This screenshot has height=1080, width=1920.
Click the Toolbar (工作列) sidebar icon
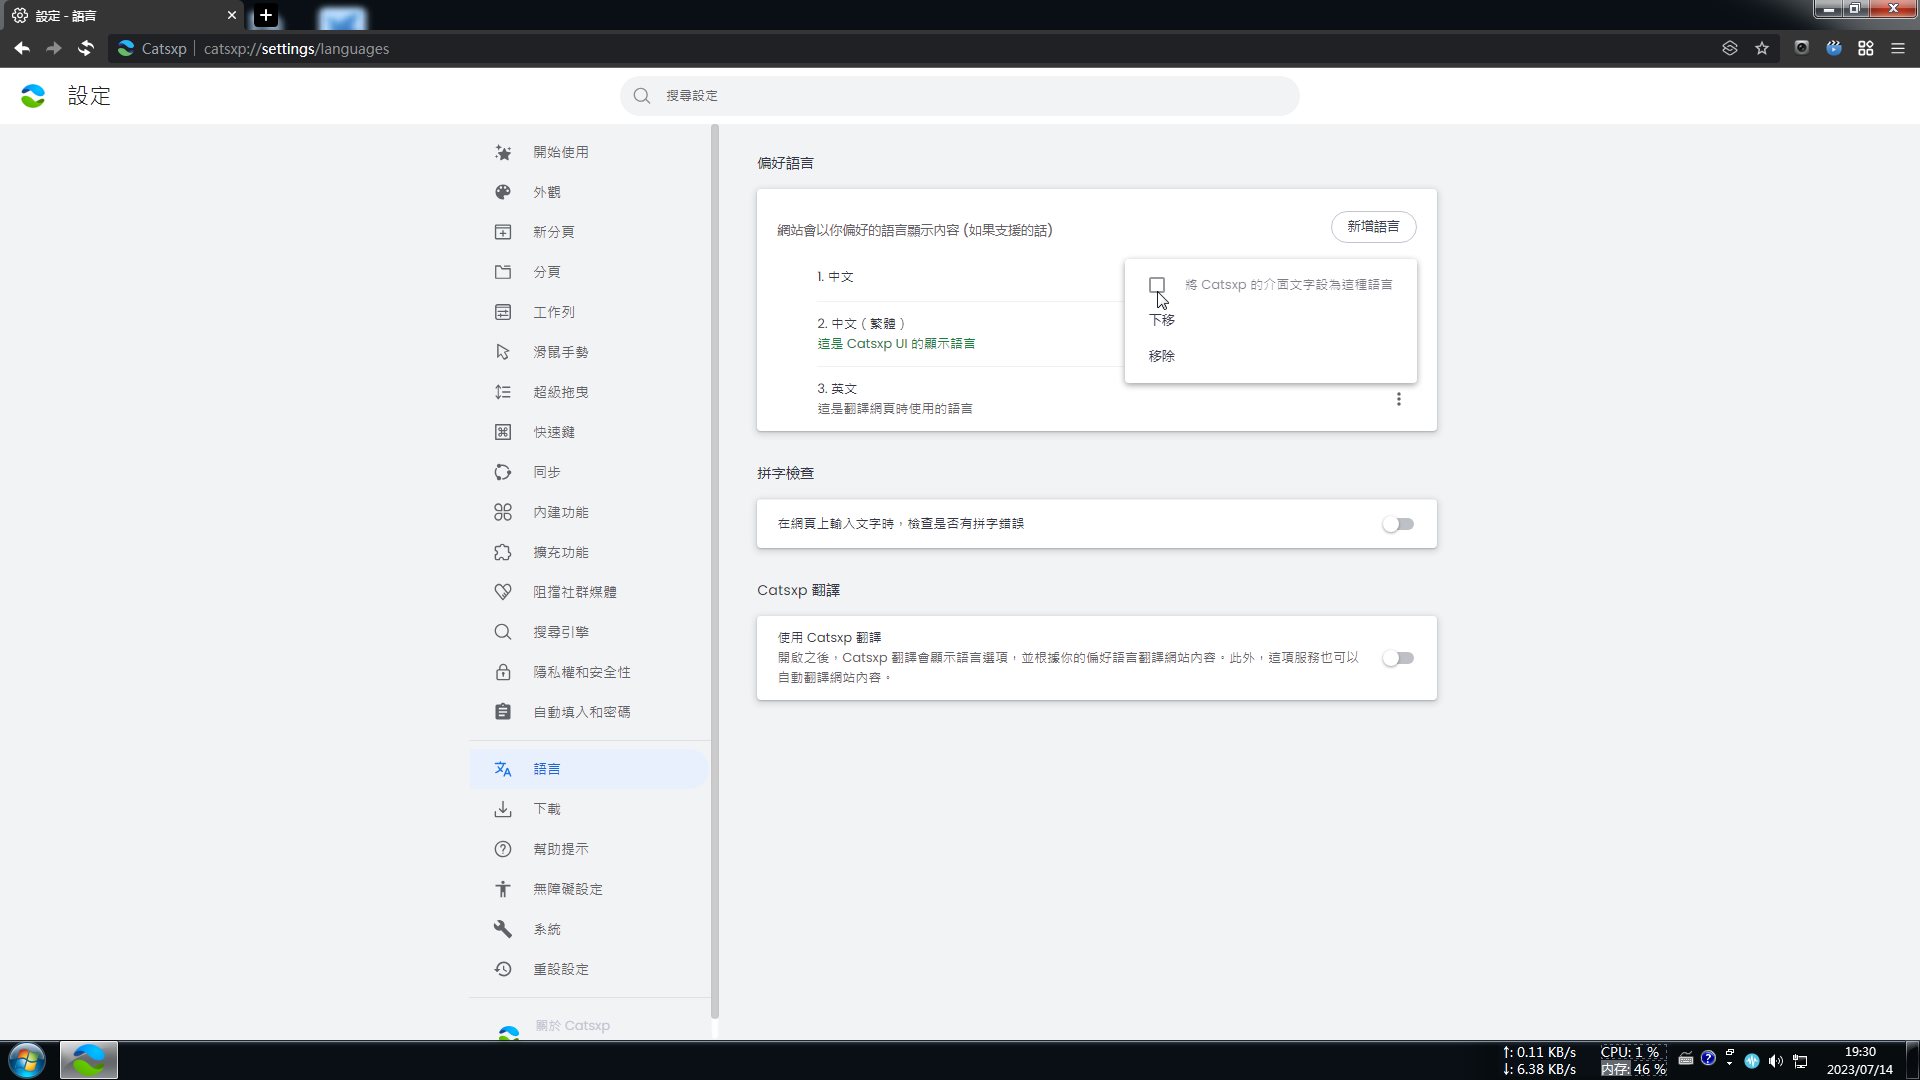[x=503, y=312]
